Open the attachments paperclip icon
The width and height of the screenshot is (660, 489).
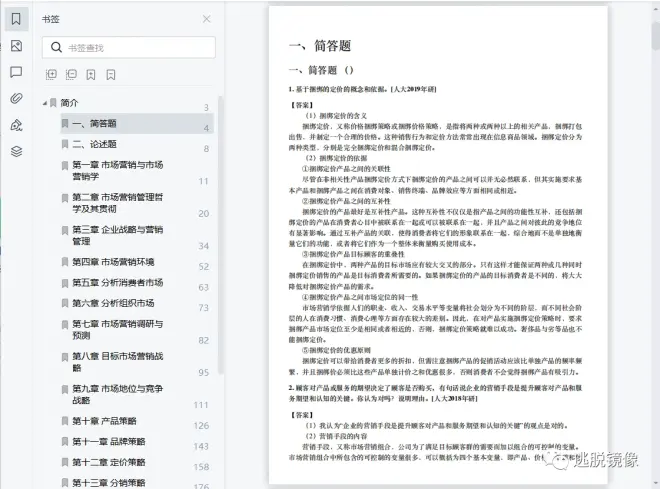pos(16,98)
